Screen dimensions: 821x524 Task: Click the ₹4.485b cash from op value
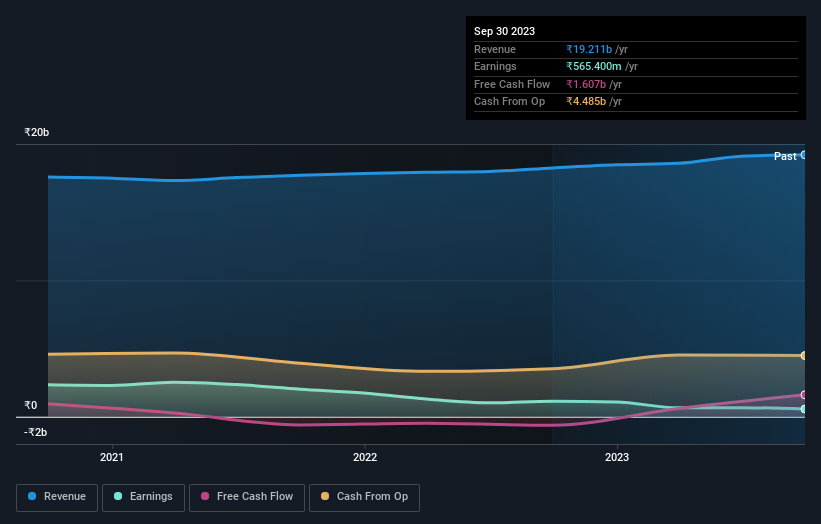click(x=586, y=102)
